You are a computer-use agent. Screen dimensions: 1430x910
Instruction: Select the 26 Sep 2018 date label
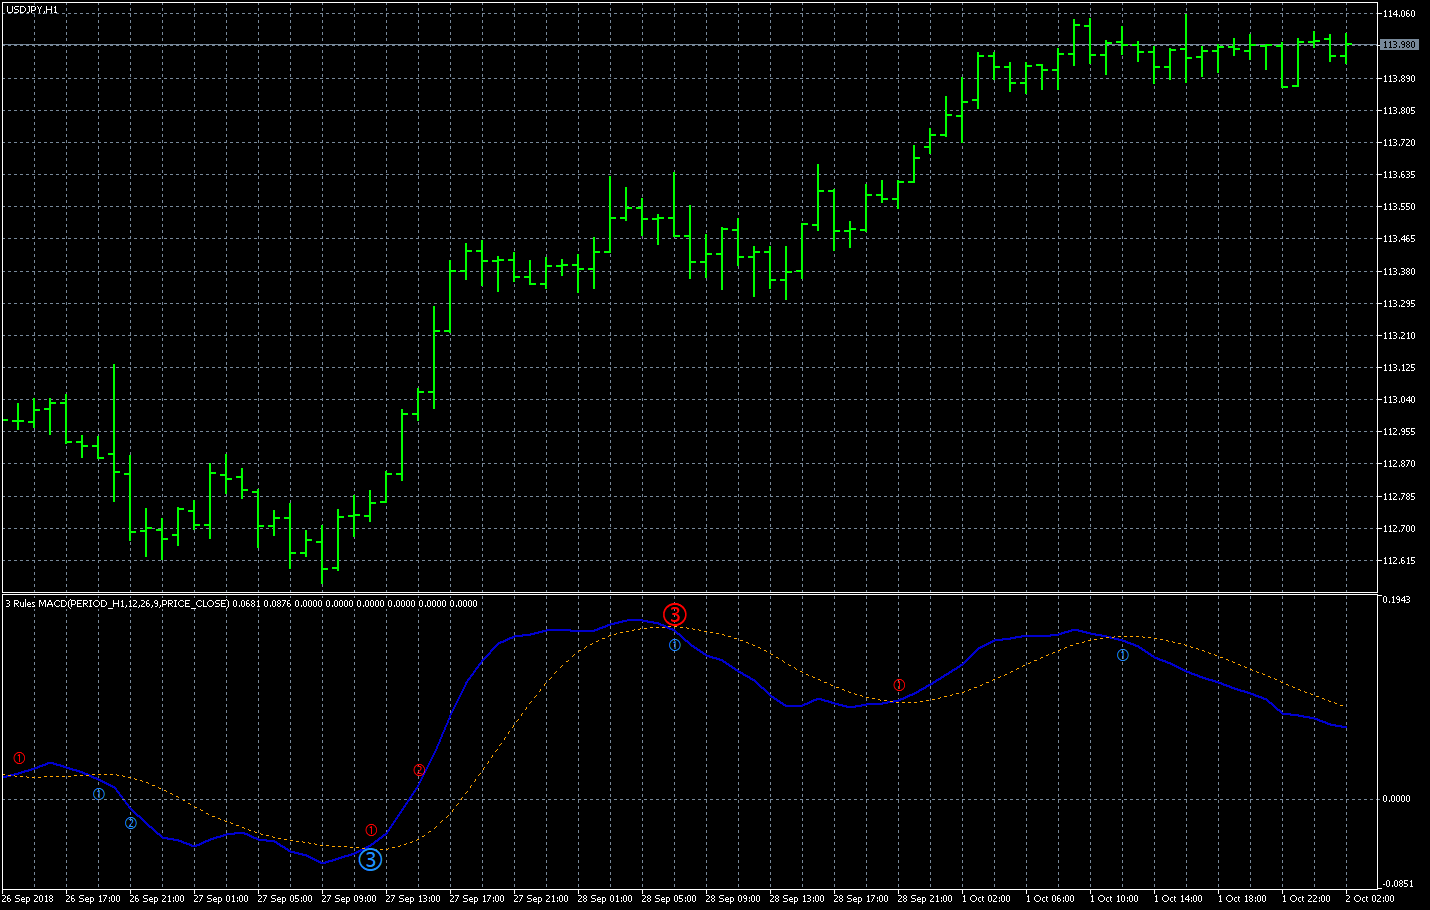28,899
